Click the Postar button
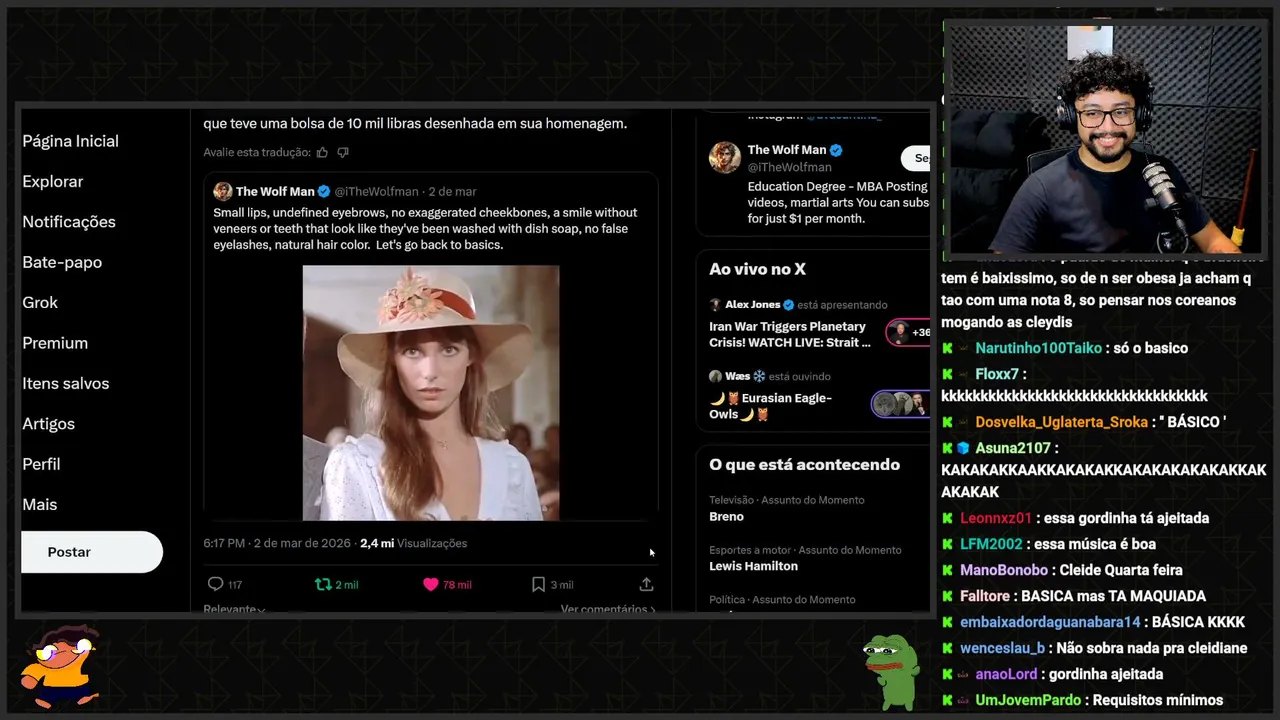Image resolution: width=1280 pixels, height=720 pixels. click(x=92, y=552)
